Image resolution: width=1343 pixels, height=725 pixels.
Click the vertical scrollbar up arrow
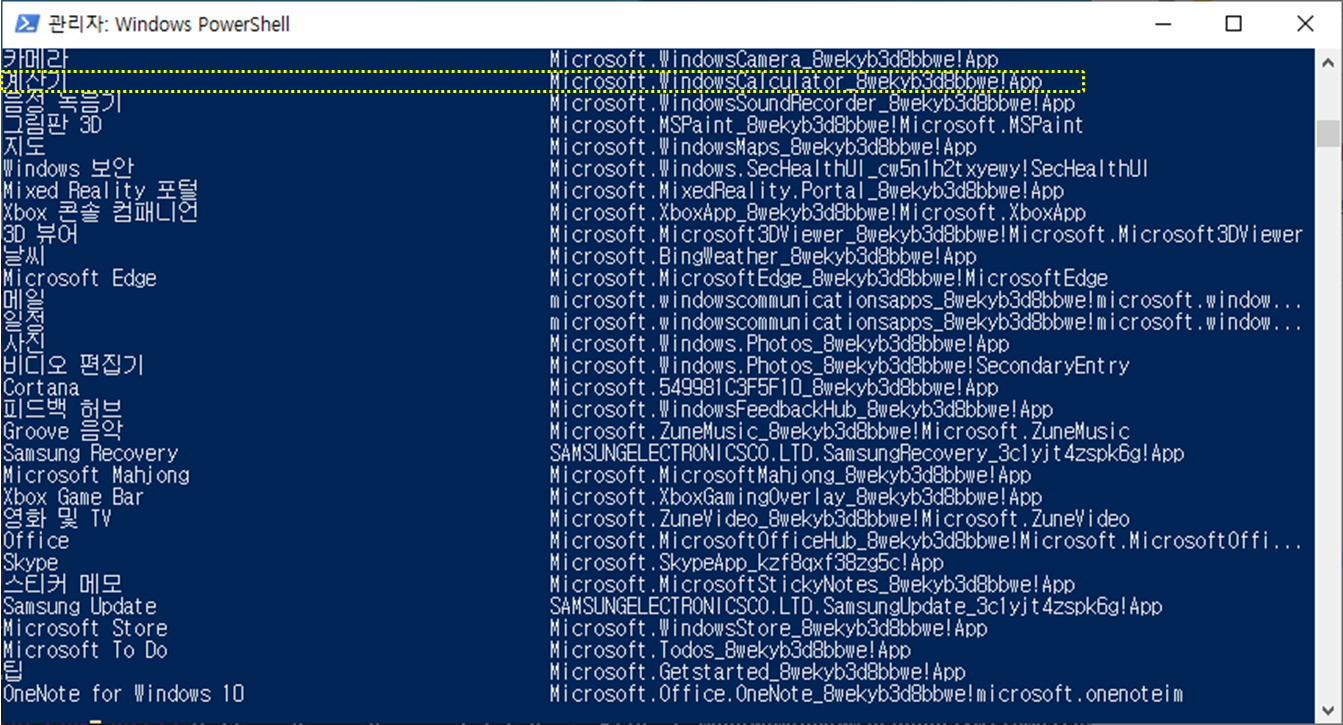coord(1327,60)
